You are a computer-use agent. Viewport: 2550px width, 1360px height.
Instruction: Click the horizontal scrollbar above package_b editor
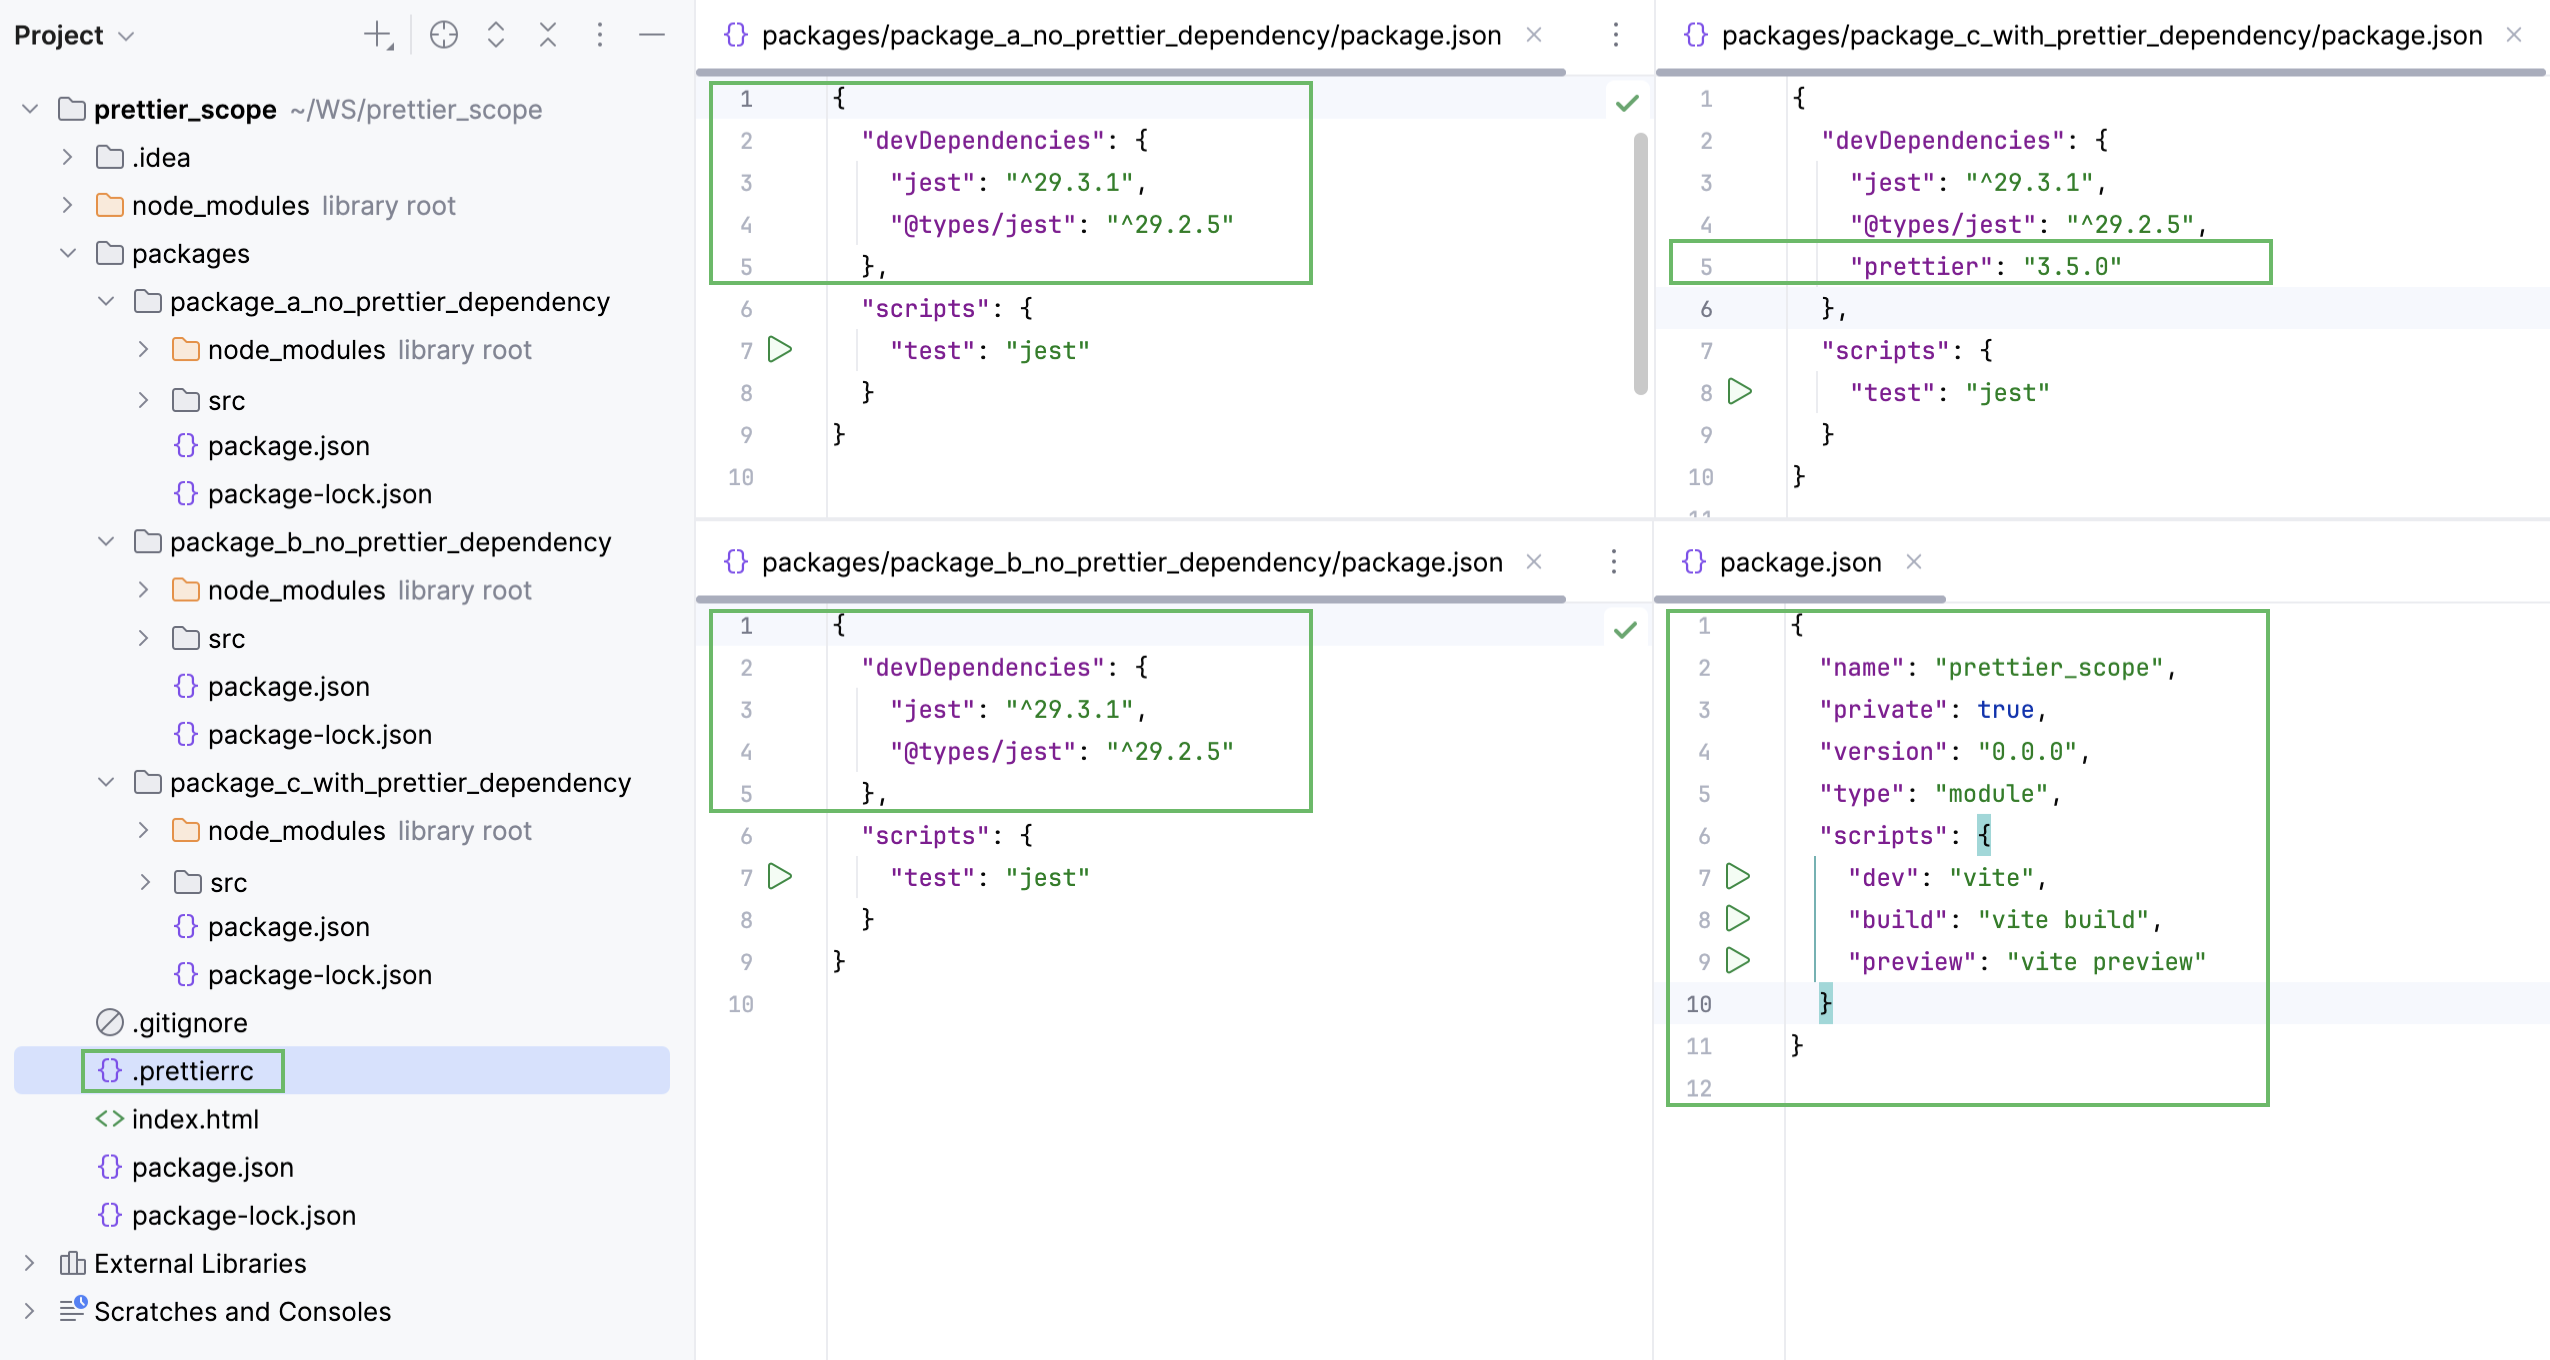pyautogui.click(x=1130, y=599)
